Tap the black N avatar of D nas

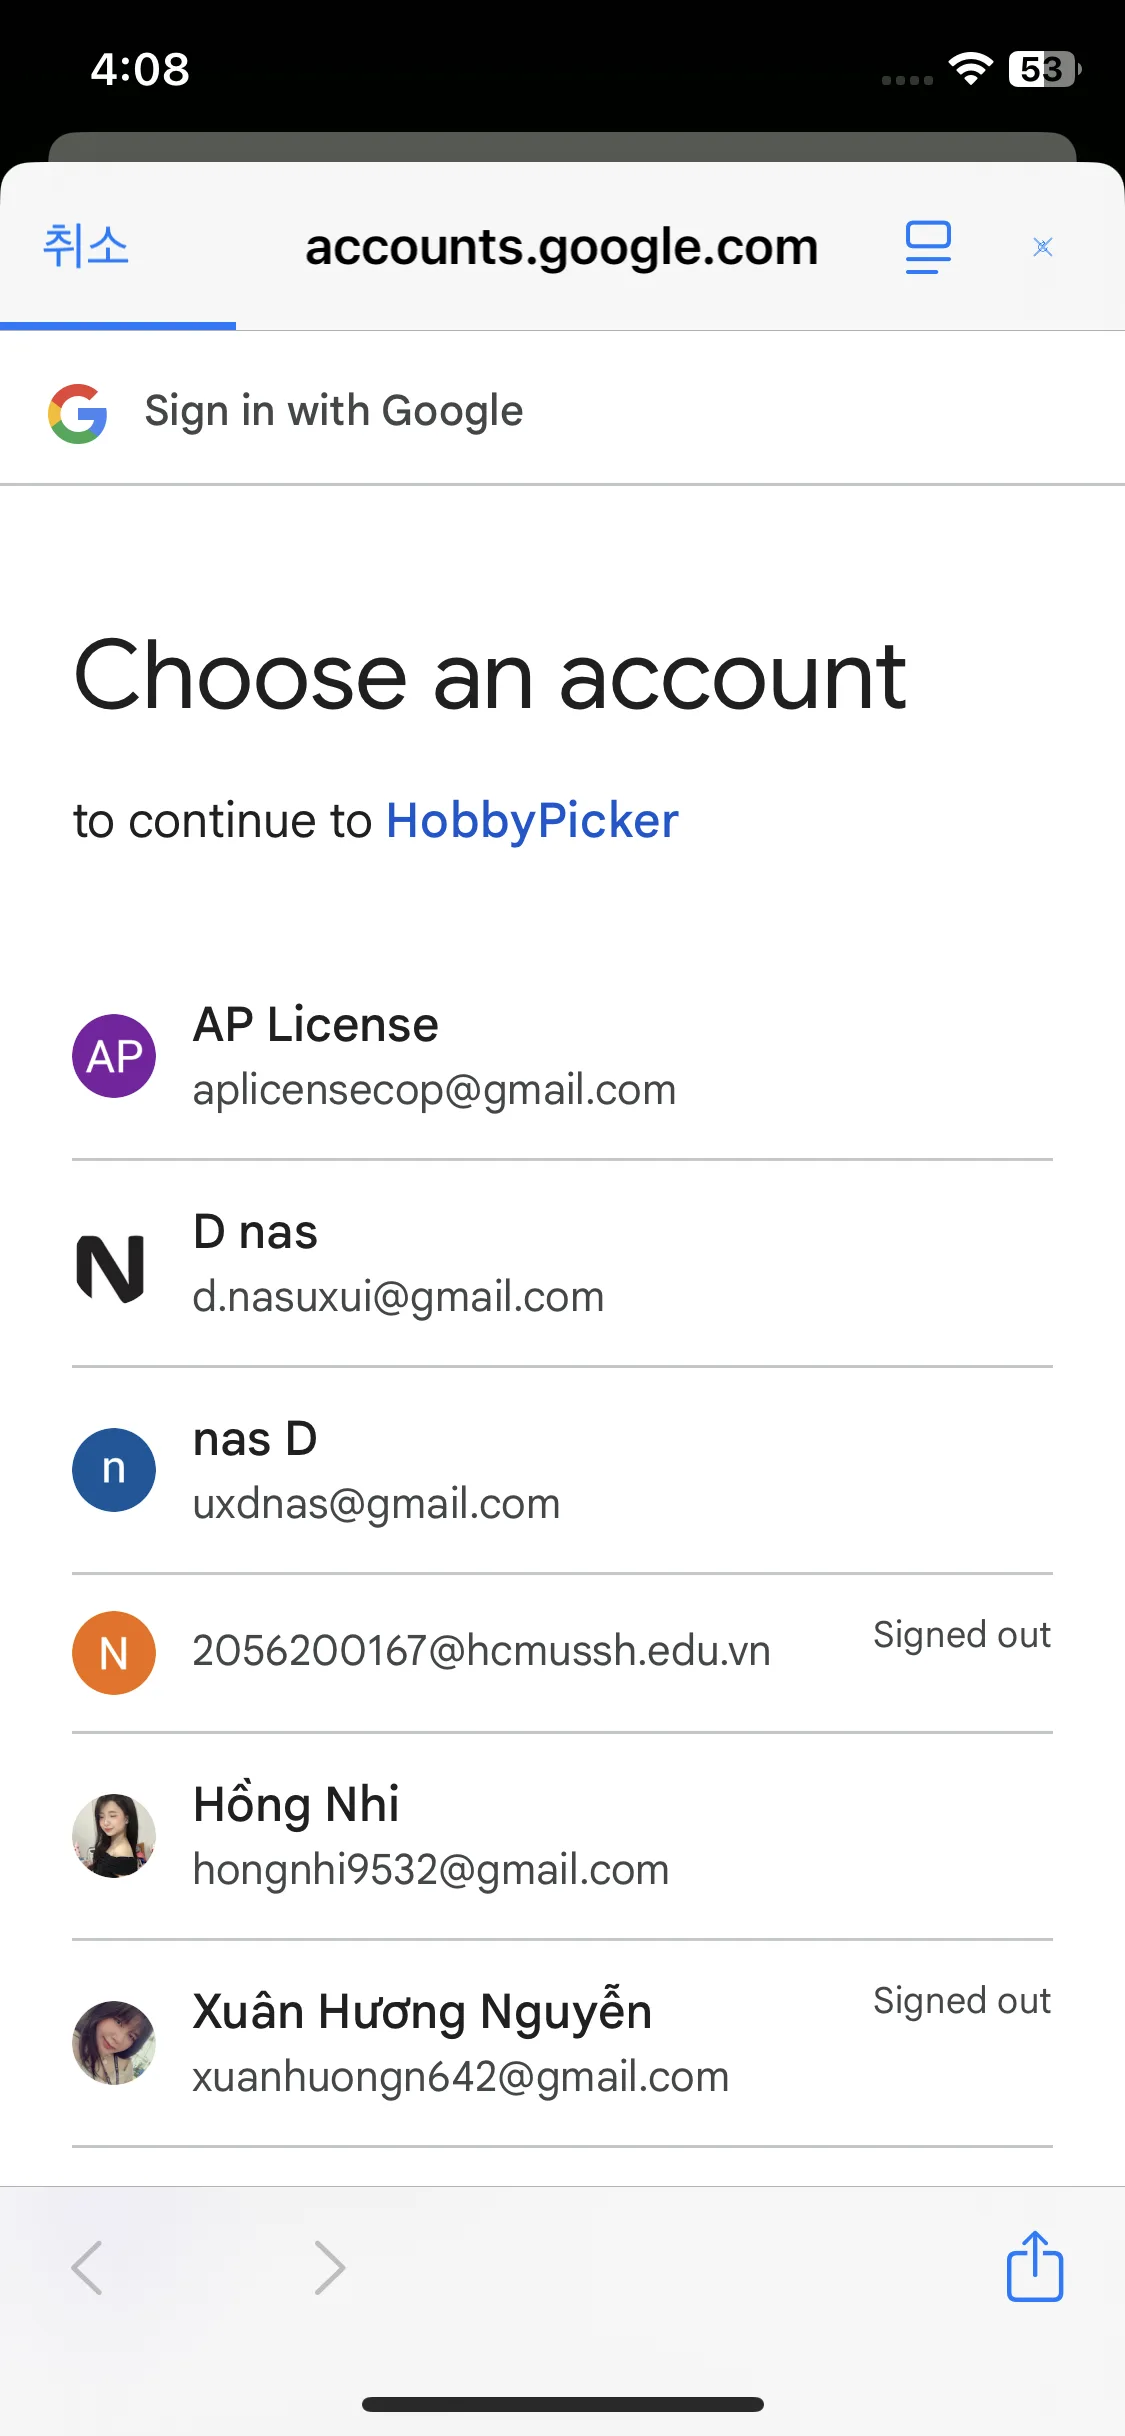pyautogui.click(x=111, y=1267)
